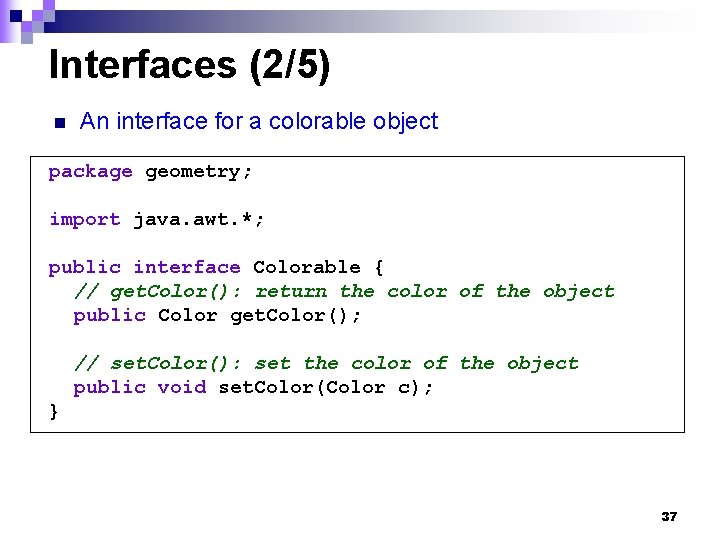720x540 pixels.
Task: Click the word "geometry" in package line
Action: tap(193, 172)
